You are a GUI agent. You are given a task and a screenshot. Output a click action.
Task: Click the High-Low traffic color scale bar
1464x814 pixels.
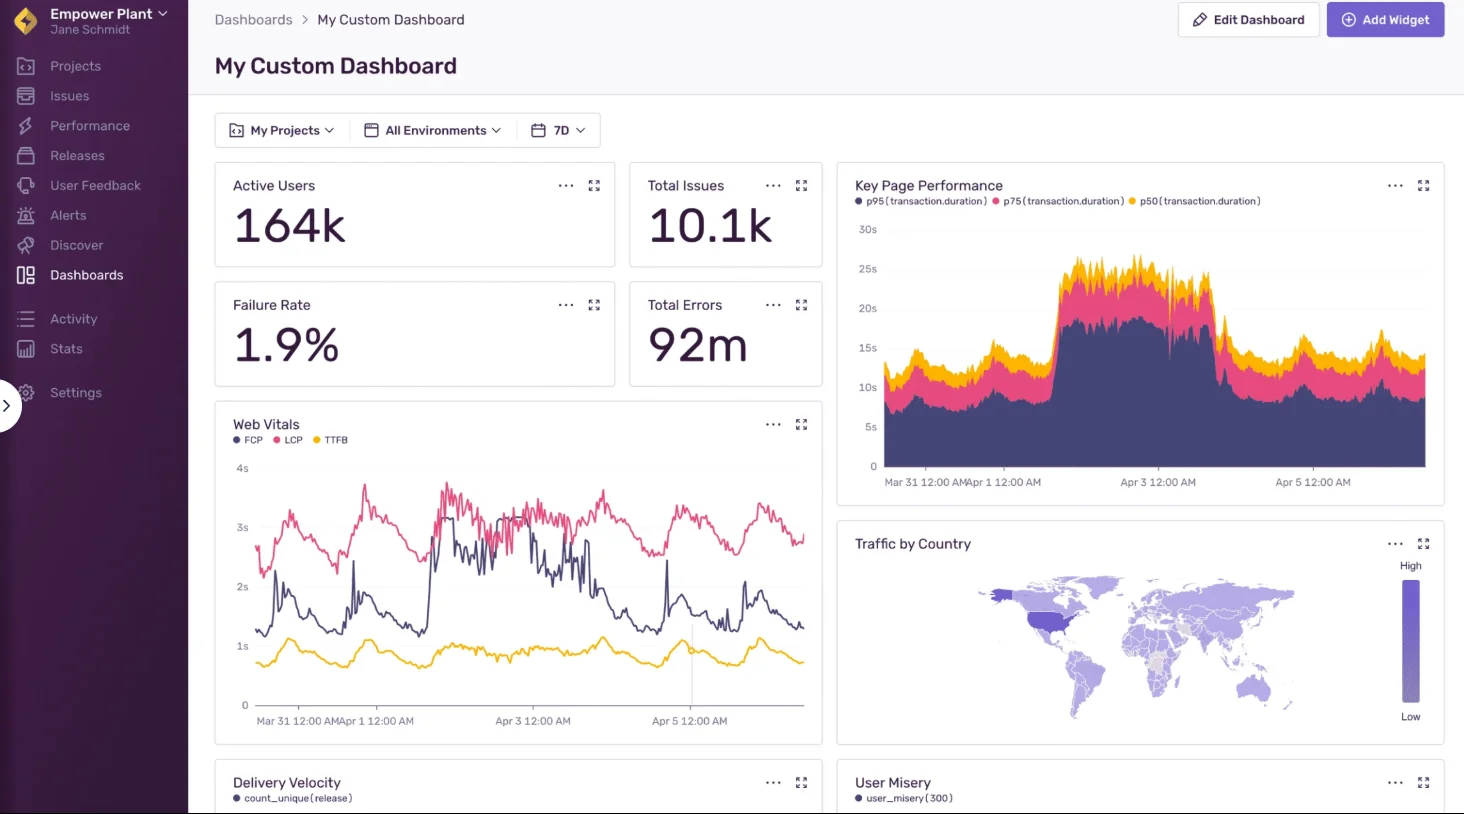pos(1410,641)
